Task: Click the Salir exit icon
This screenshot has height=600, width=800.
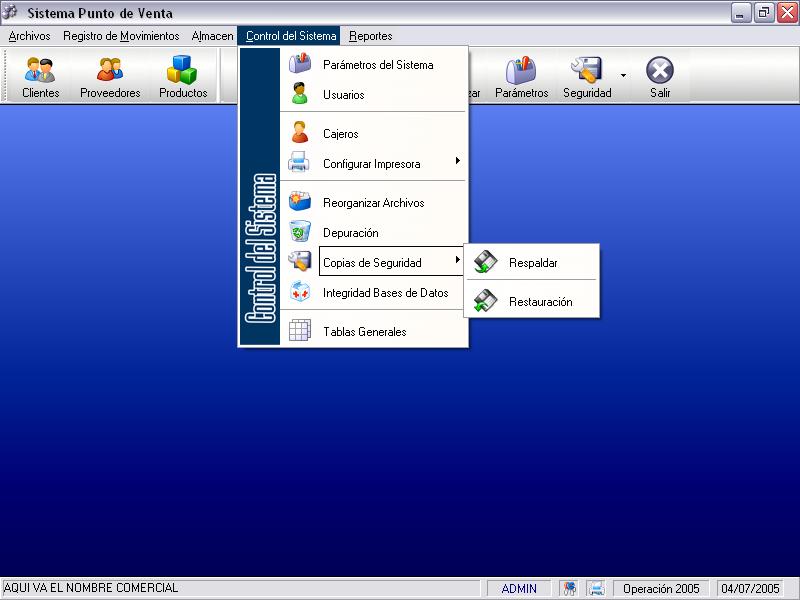Action: (659, 77)
